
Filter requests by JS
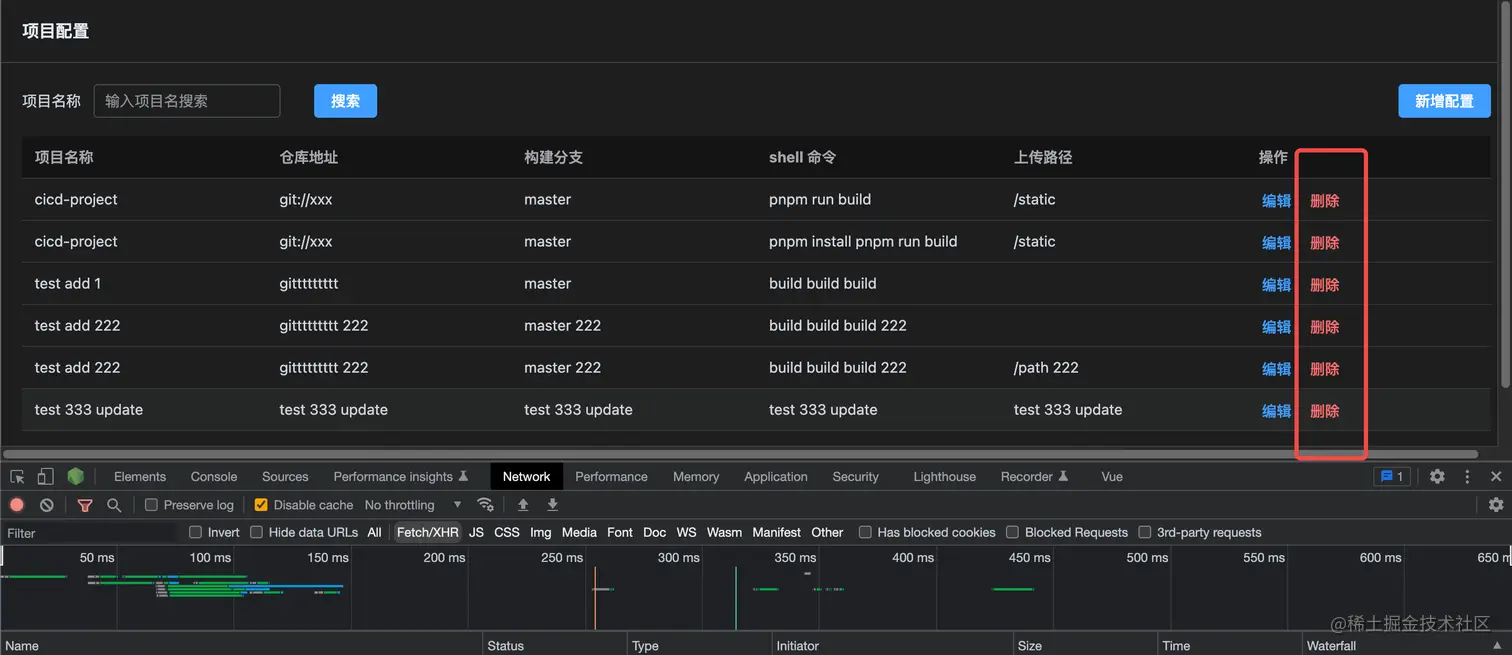coord(476,532)
